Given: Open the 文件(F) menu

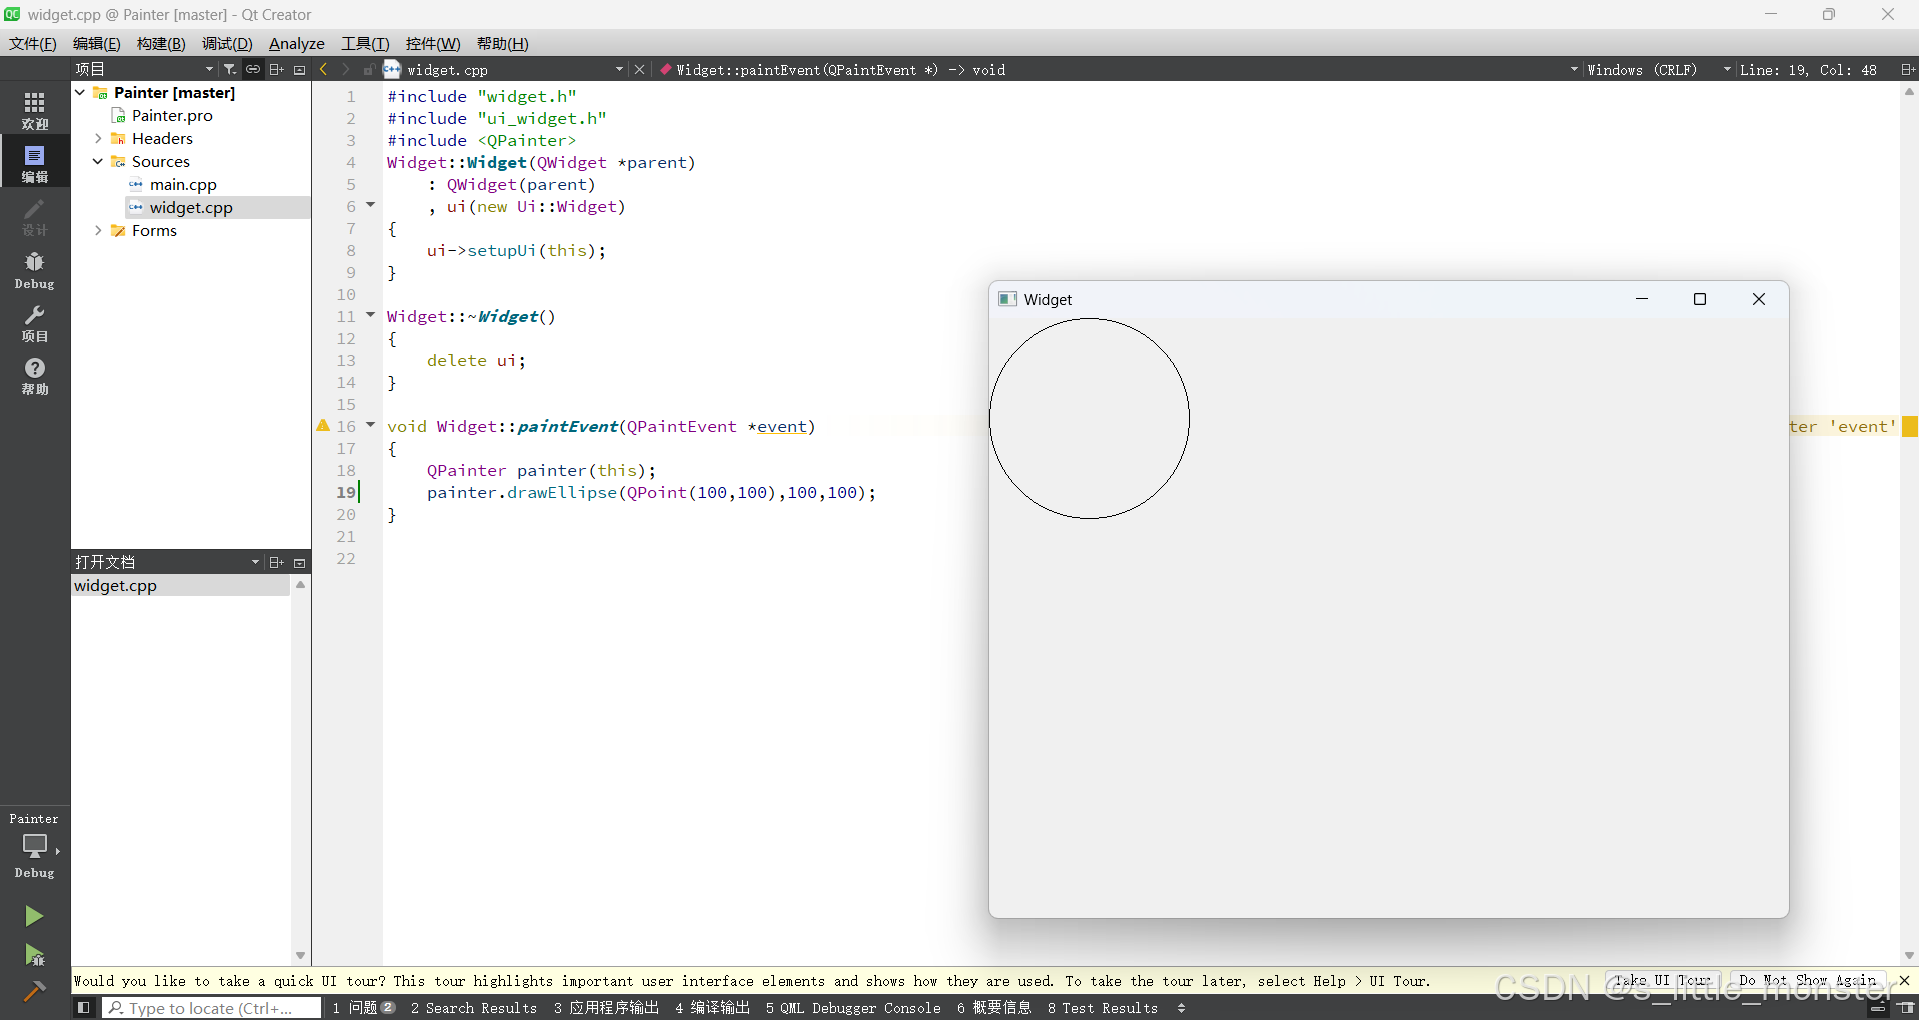Looking at the screenshot, I should pyautogui.click(x=33, y=43).
